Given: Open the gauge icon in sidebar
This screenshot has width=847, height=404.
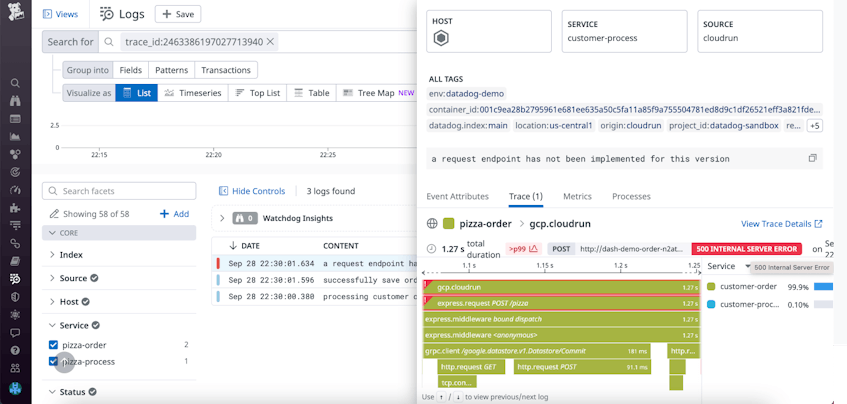Looking at the screenshot, I should [x=15, y=190].
